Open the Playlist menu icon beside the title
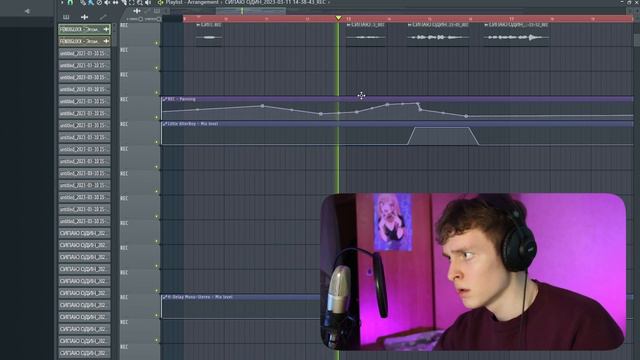640x360 pixels. point(160,2)
